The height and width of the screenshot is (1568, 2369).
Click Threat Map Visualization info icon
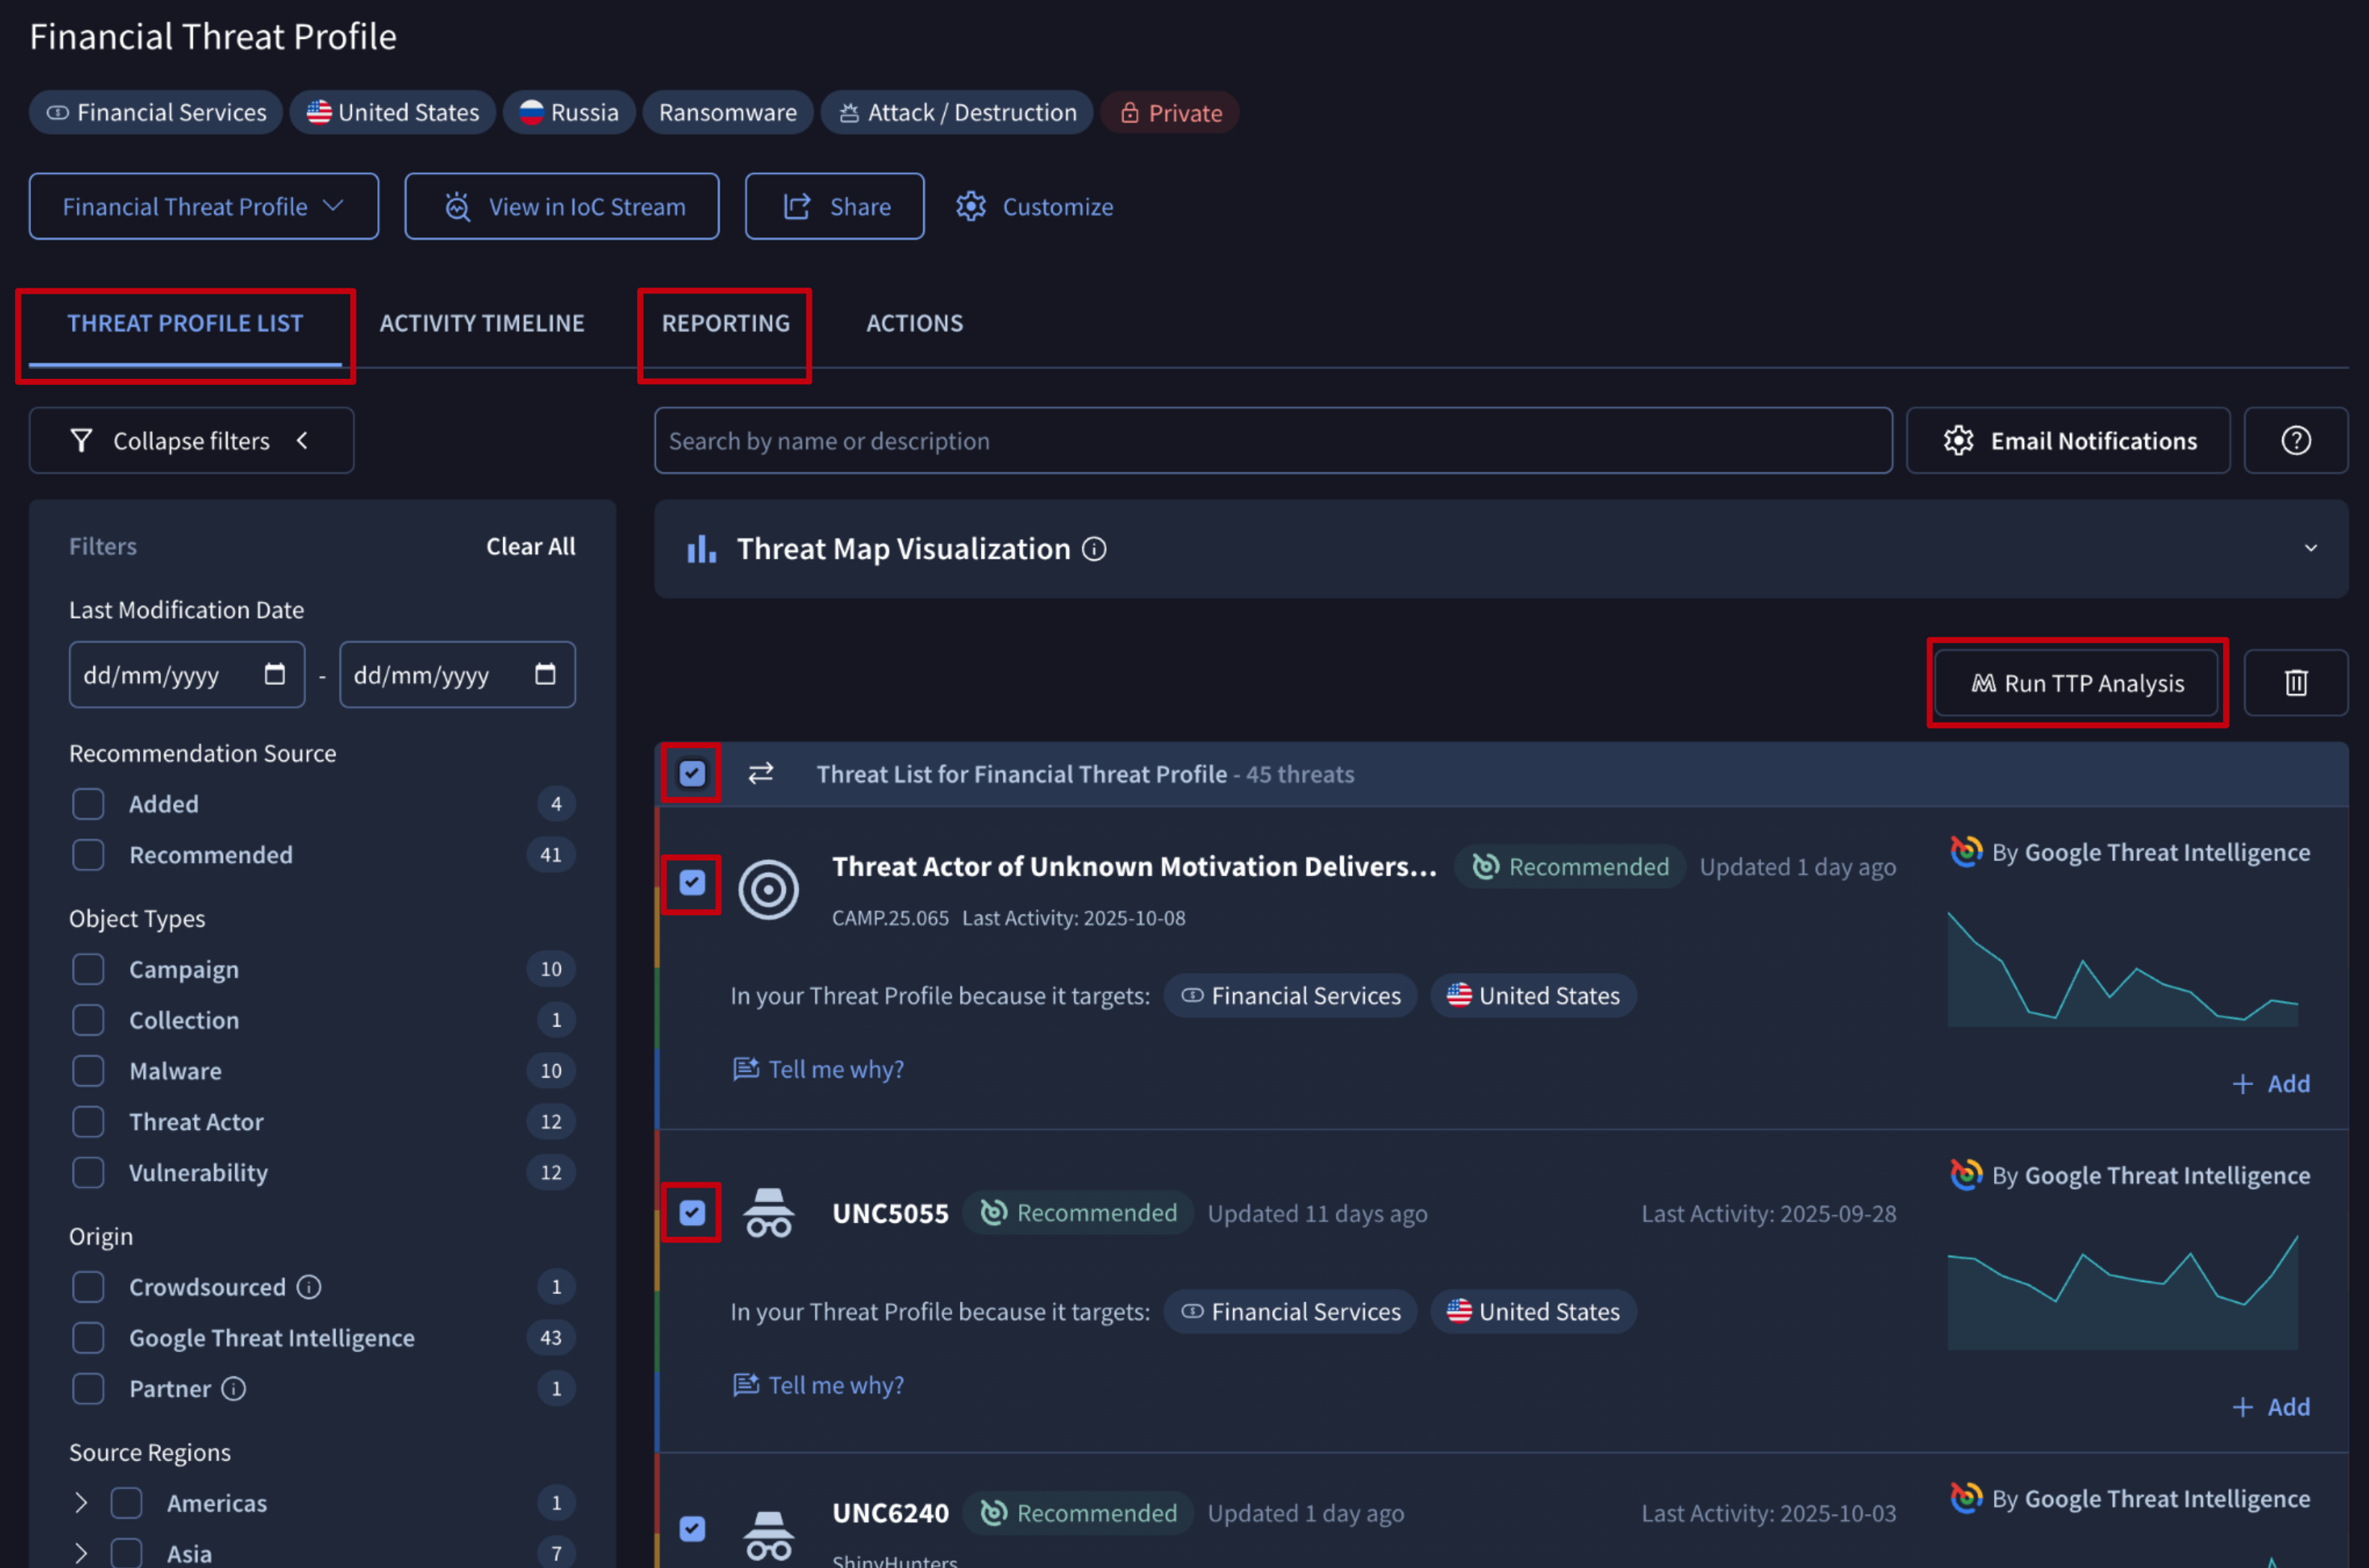click(1094, 549)
